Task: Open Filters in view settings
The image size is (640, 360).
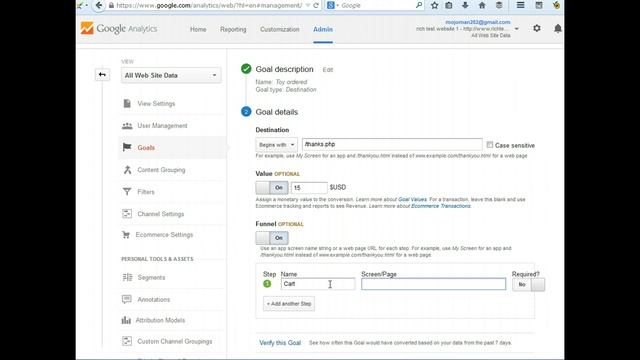Action: click(146, 192)
